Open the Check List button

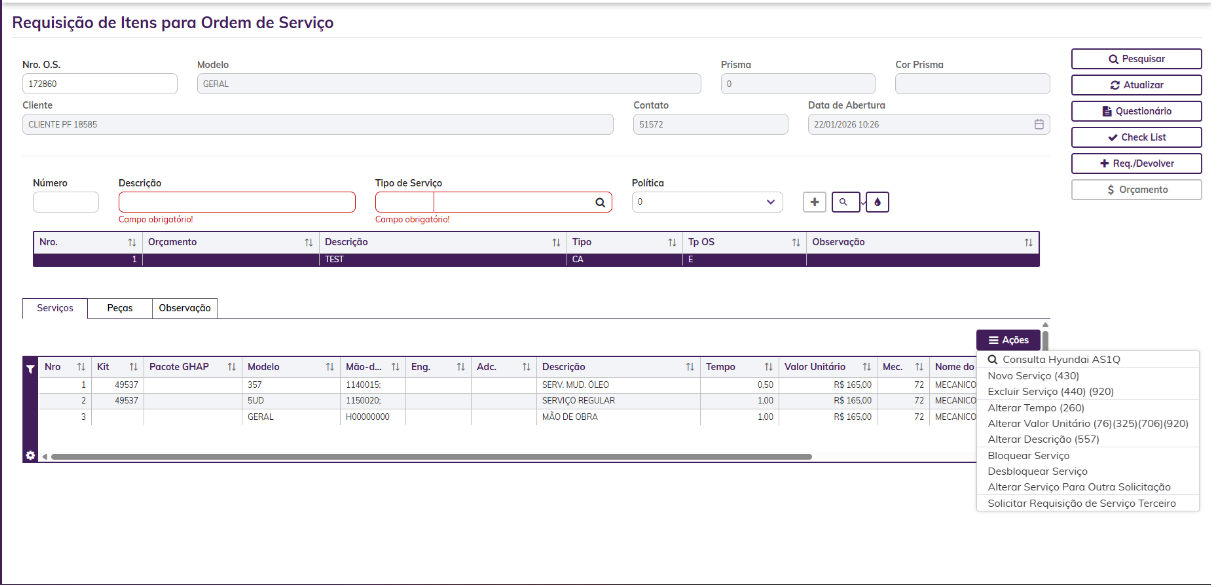click(x=1136, y=137)
